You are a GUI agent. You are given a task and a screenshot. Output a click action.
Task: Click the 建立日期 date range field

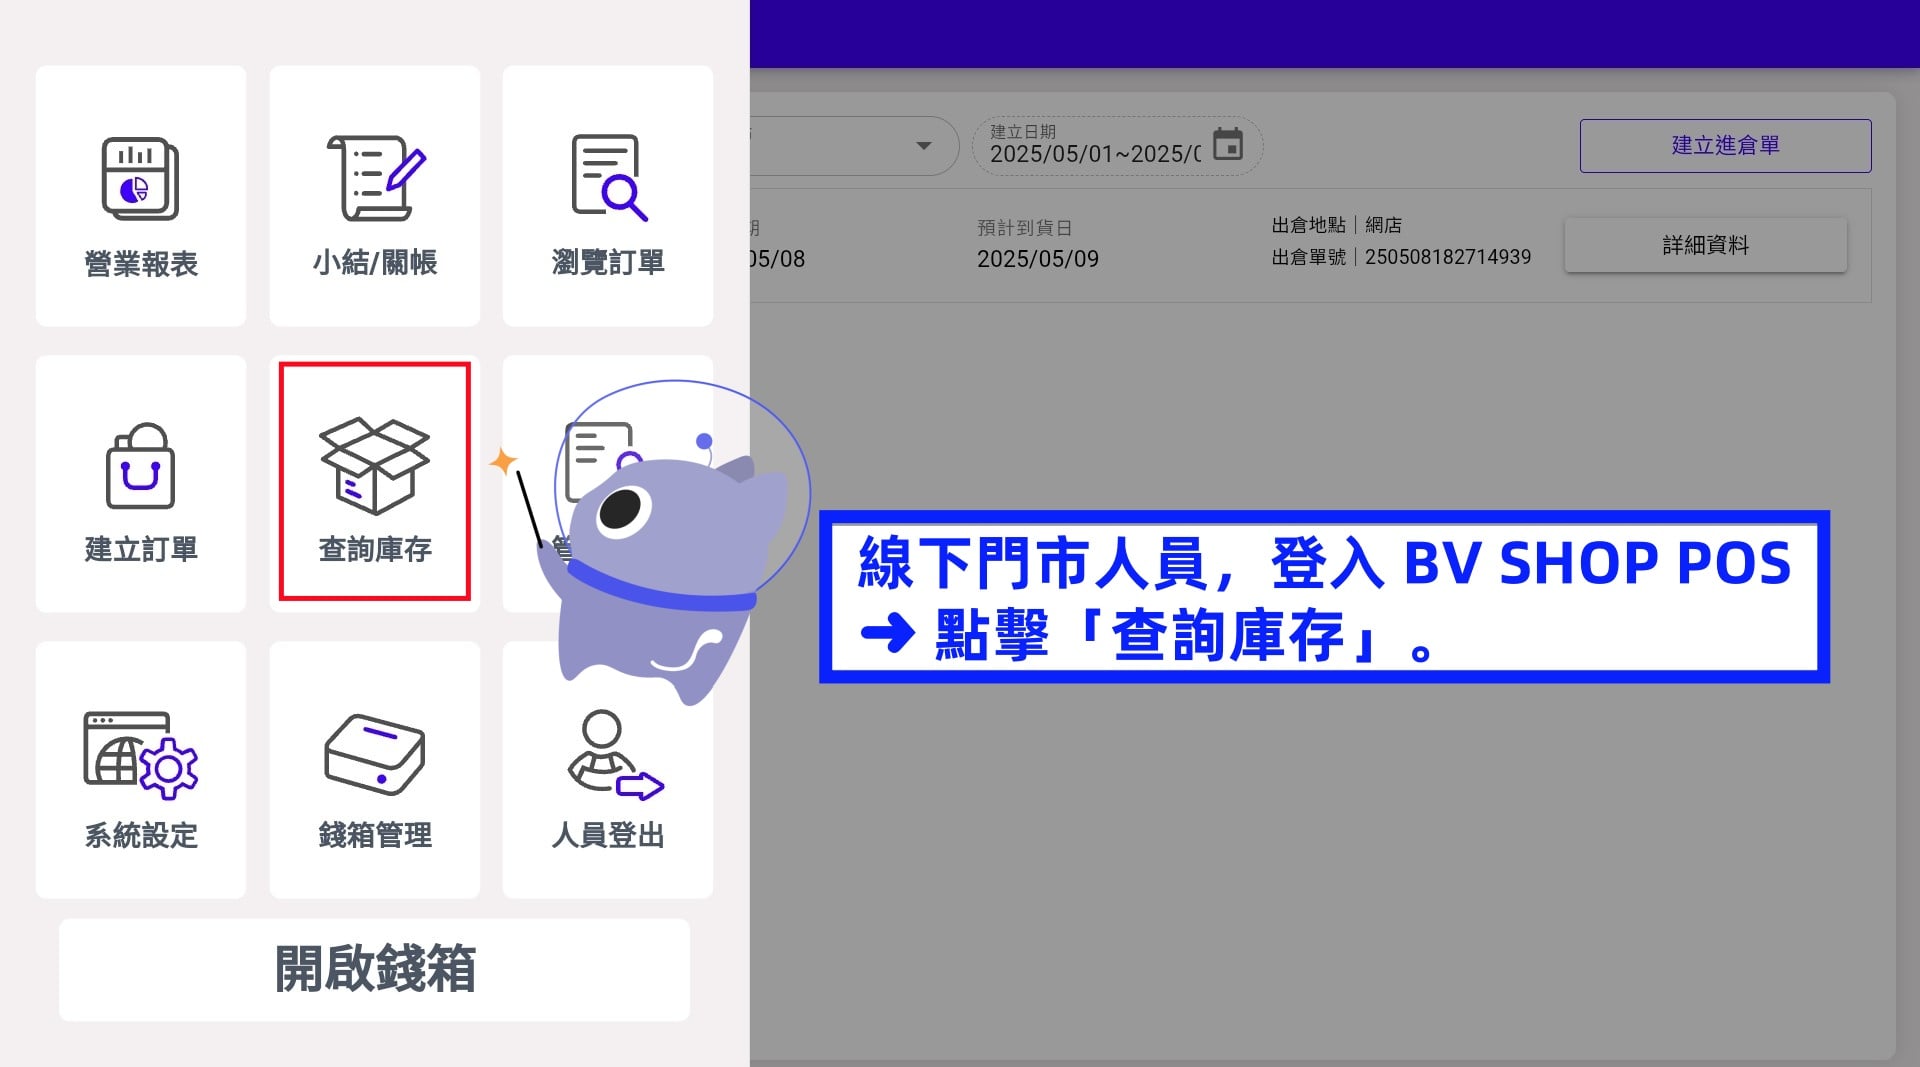[1117, 146]
